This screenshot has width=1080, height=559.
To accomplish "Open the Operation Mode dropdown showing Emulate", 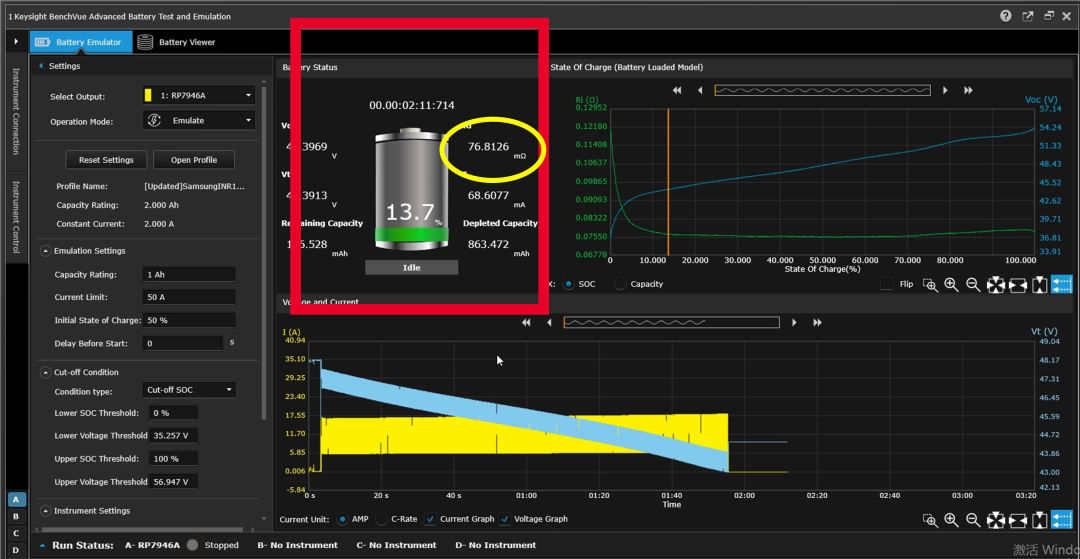I will (198, 120).
